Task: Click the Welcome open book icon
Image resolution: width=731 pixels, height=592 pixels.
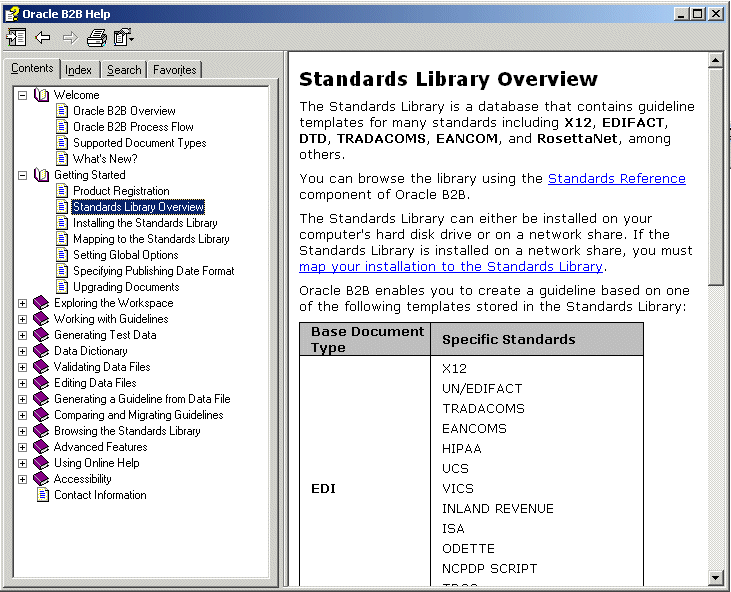Action: tap(41, 95)
